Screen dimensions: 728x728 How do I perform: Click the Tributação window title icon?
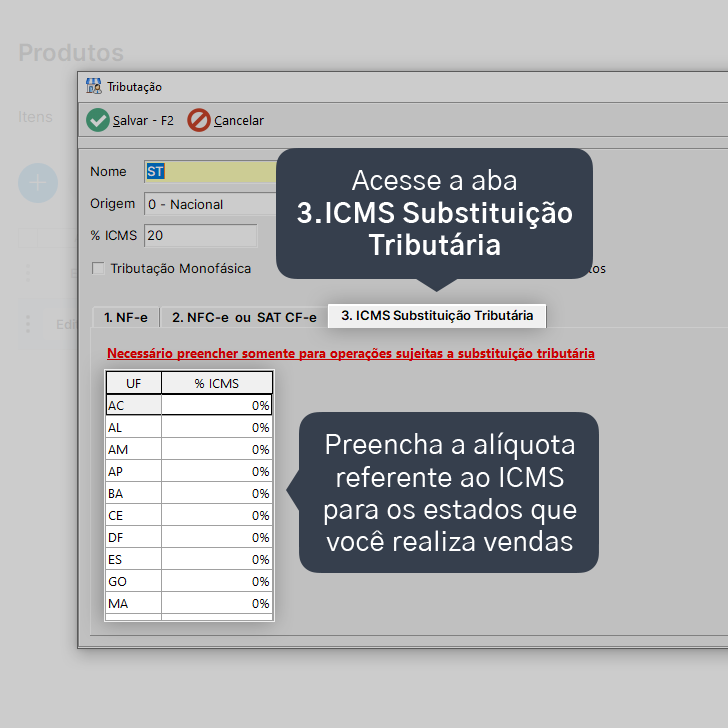(93, 86)
